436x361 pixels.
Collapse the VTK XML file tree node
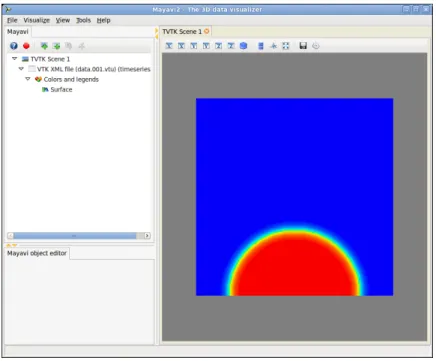pyautogui.click(x=21, y=69)
